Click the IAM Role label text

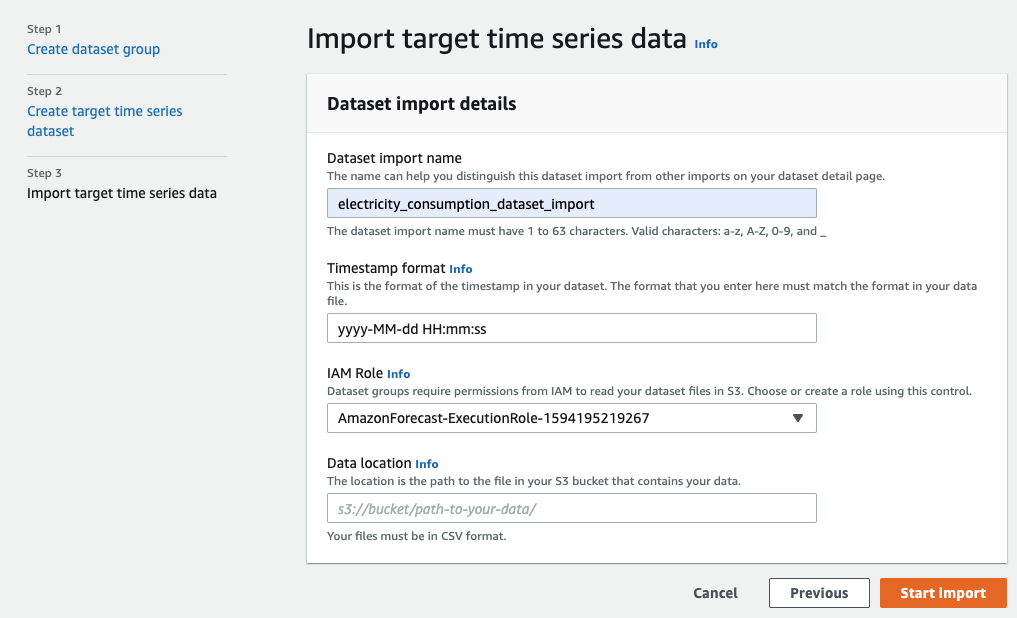355,373
